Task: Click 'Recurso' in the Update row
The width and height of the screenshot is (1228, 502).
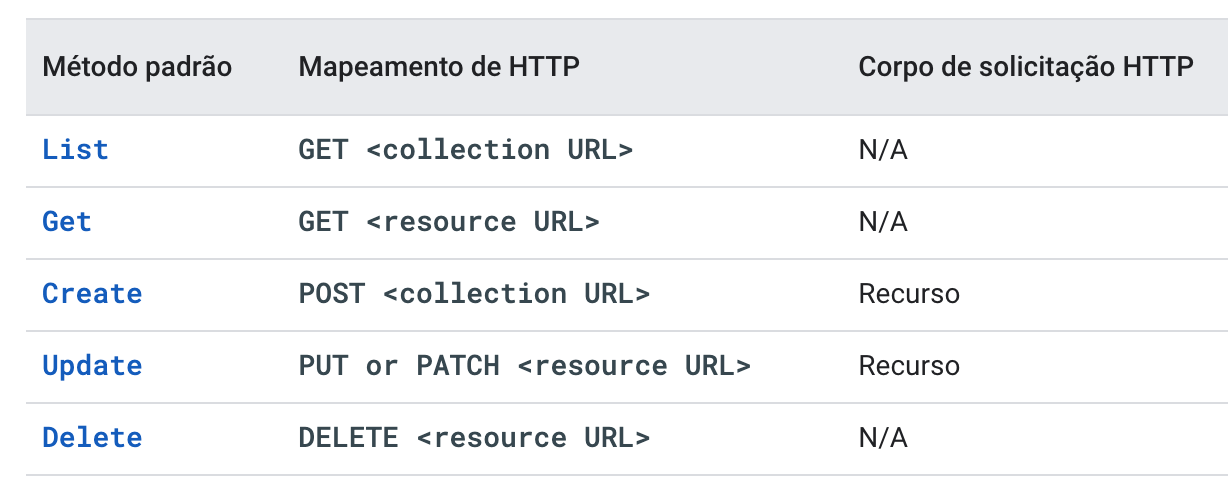Action: point(908,366)
